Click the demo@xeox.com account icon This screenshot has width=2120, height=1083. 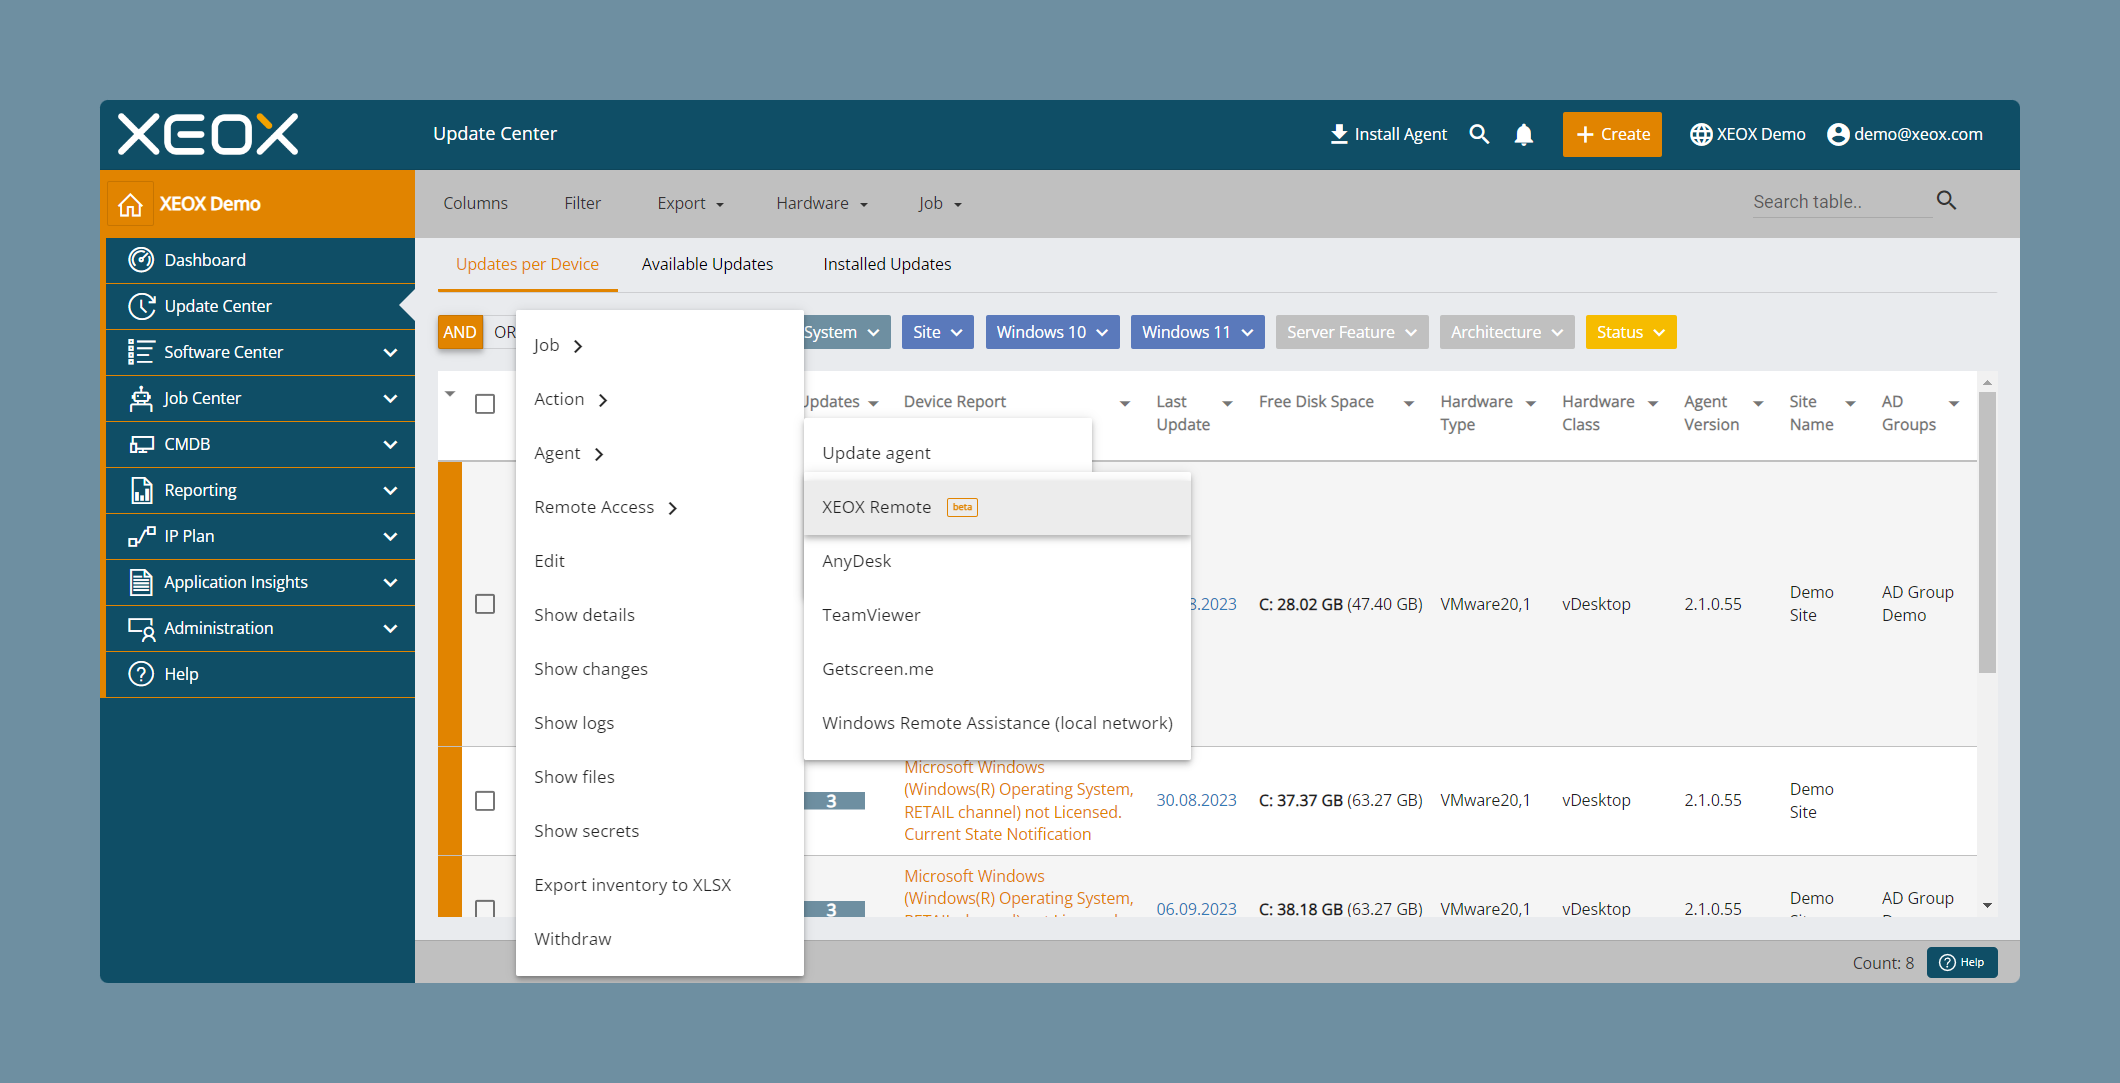1838,134
